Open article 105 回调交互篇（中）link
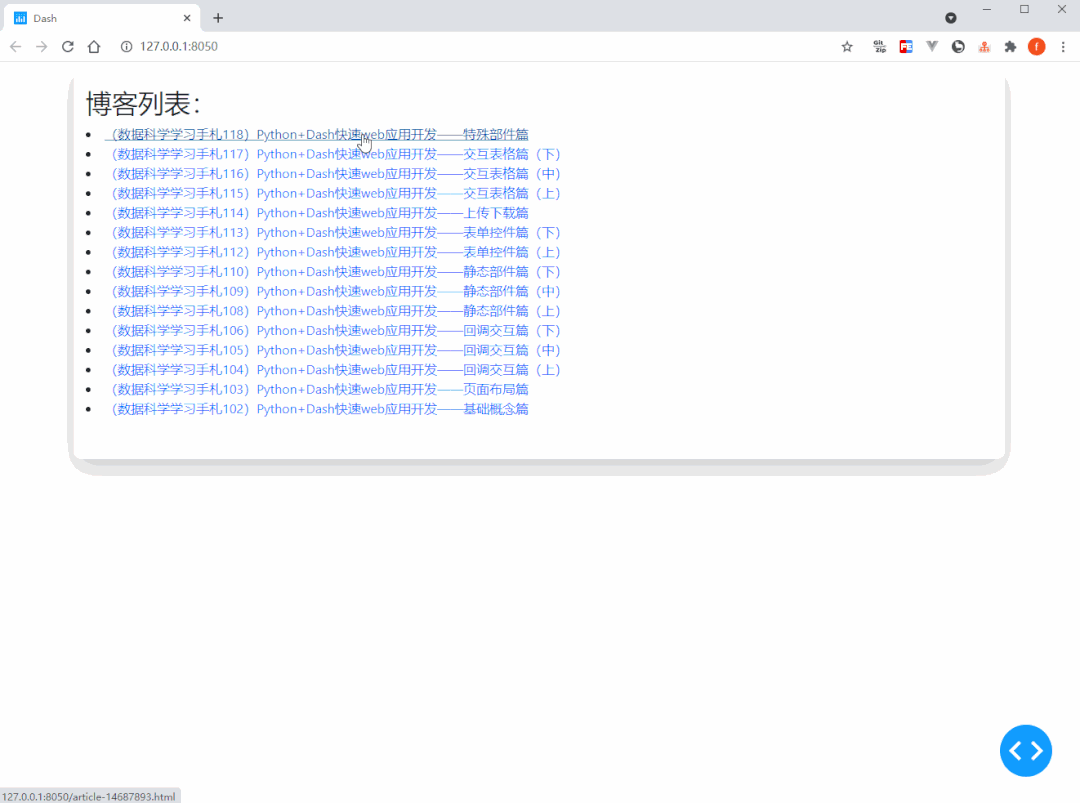The height and width of the screenshot is (803, 1080). coord(336,351)
